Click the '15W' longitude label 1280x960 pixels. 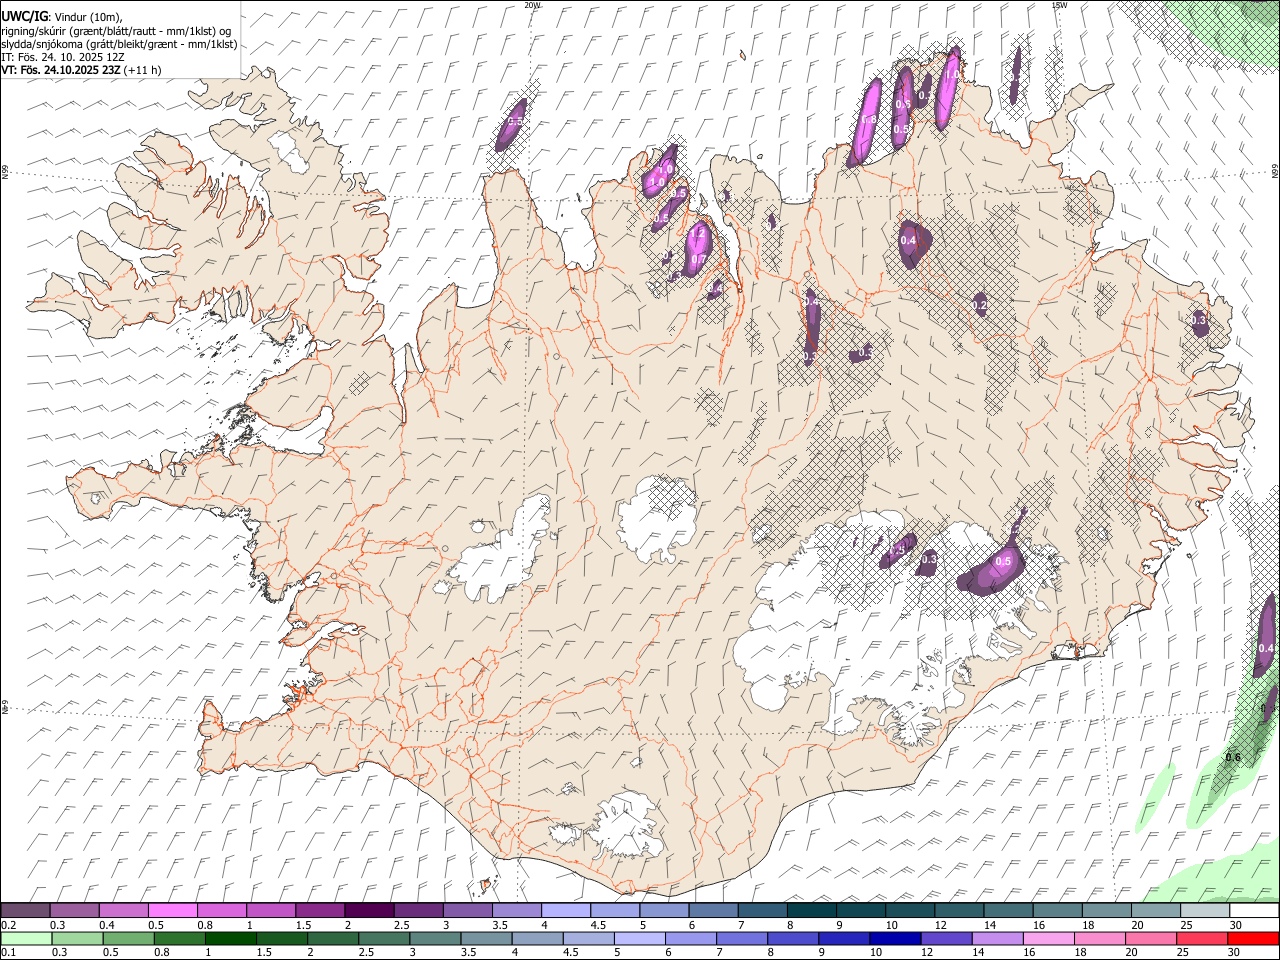[1059, 5]
